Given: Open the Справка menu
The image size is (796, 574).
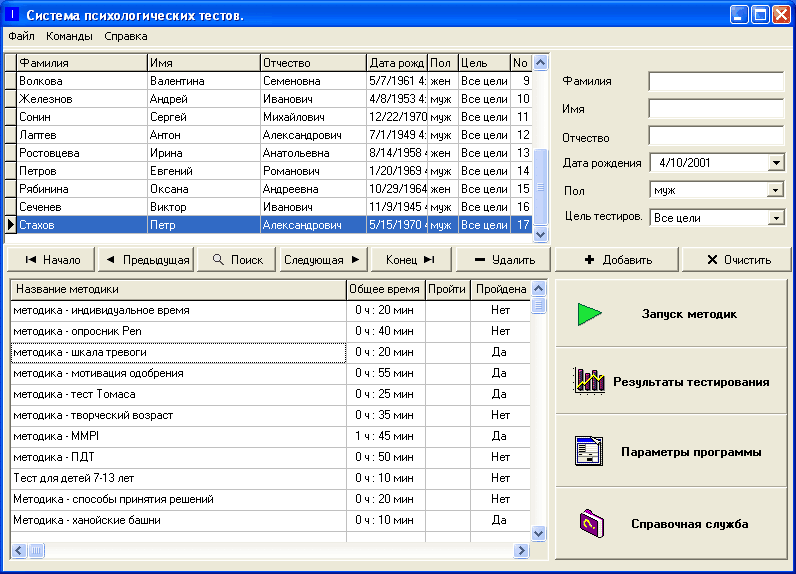Looking at the screenshot, I should pyautogui.click(x=126, y=37).
